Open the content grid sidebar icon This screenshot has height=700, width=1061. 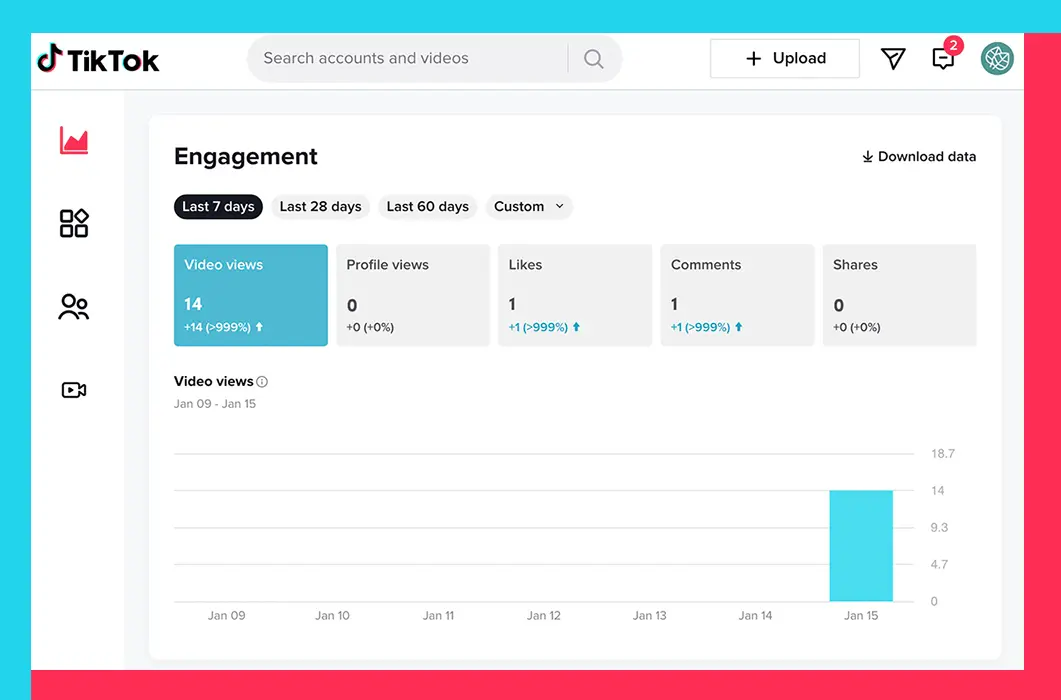(x=74, y=223)
